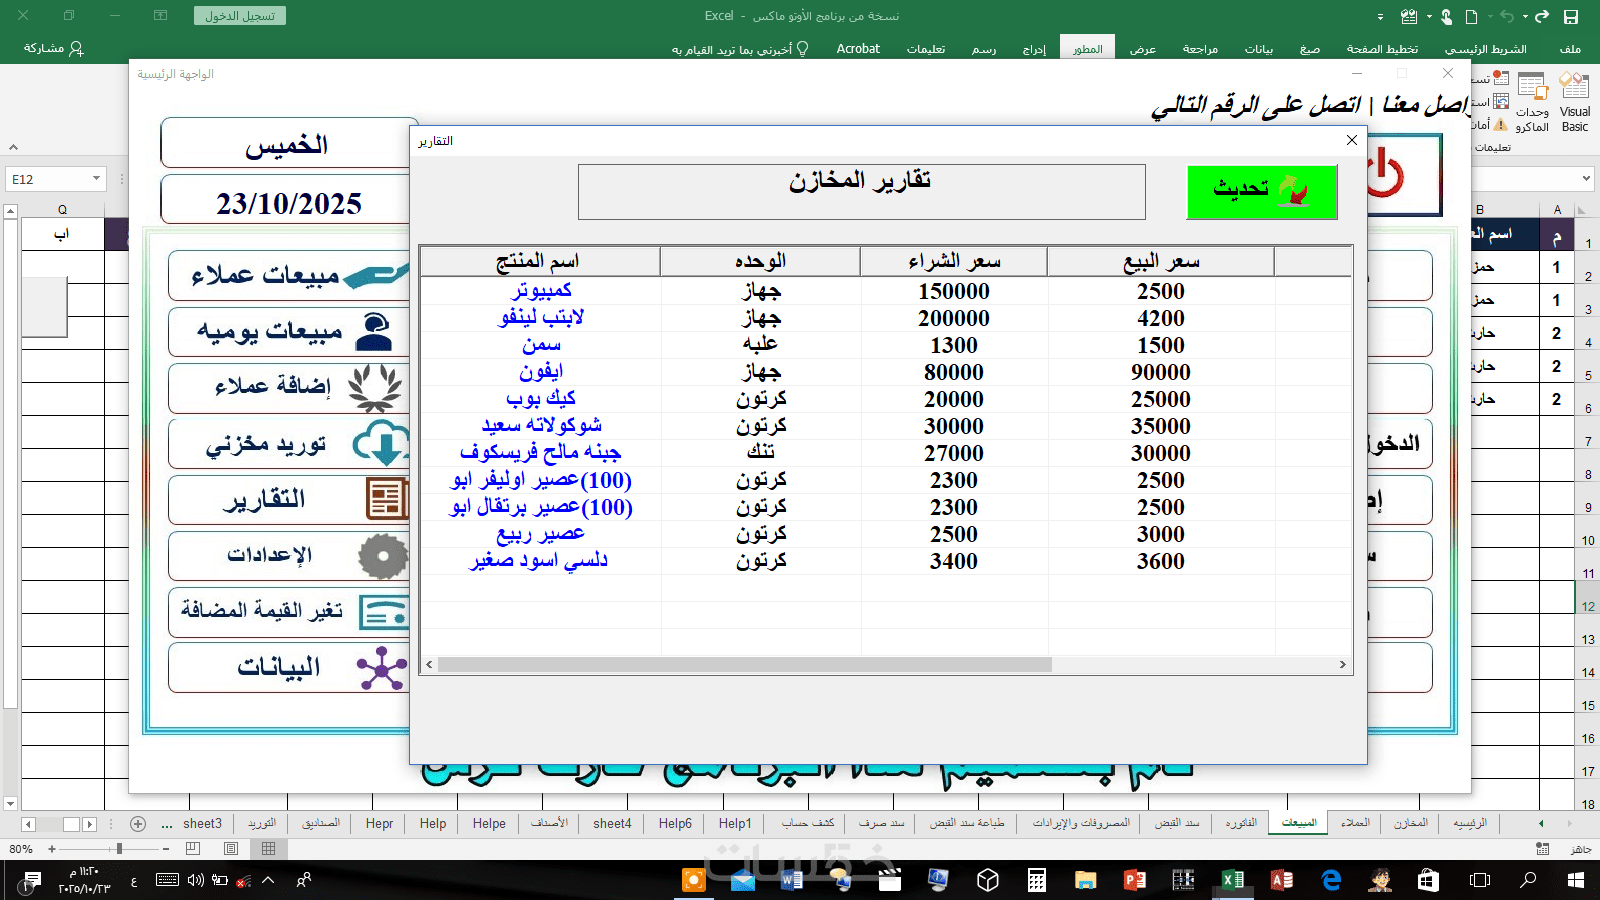Click the مبيعات عملاء button
This screenshot has width=1600, height=900.
tap(290, 275)
